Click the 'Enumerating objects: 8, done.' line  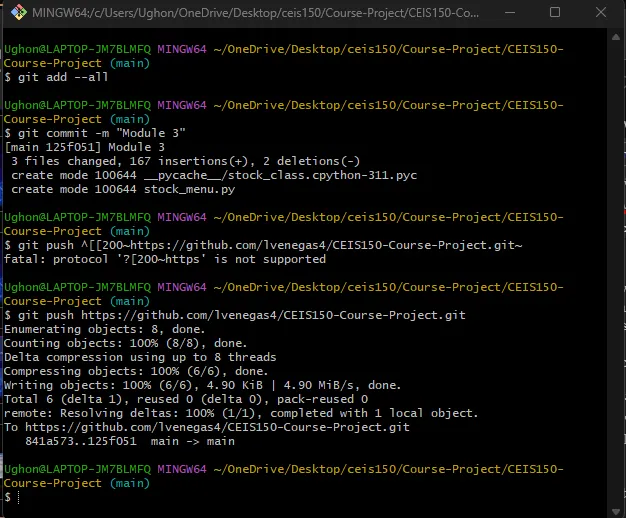[x=105, y=329]
